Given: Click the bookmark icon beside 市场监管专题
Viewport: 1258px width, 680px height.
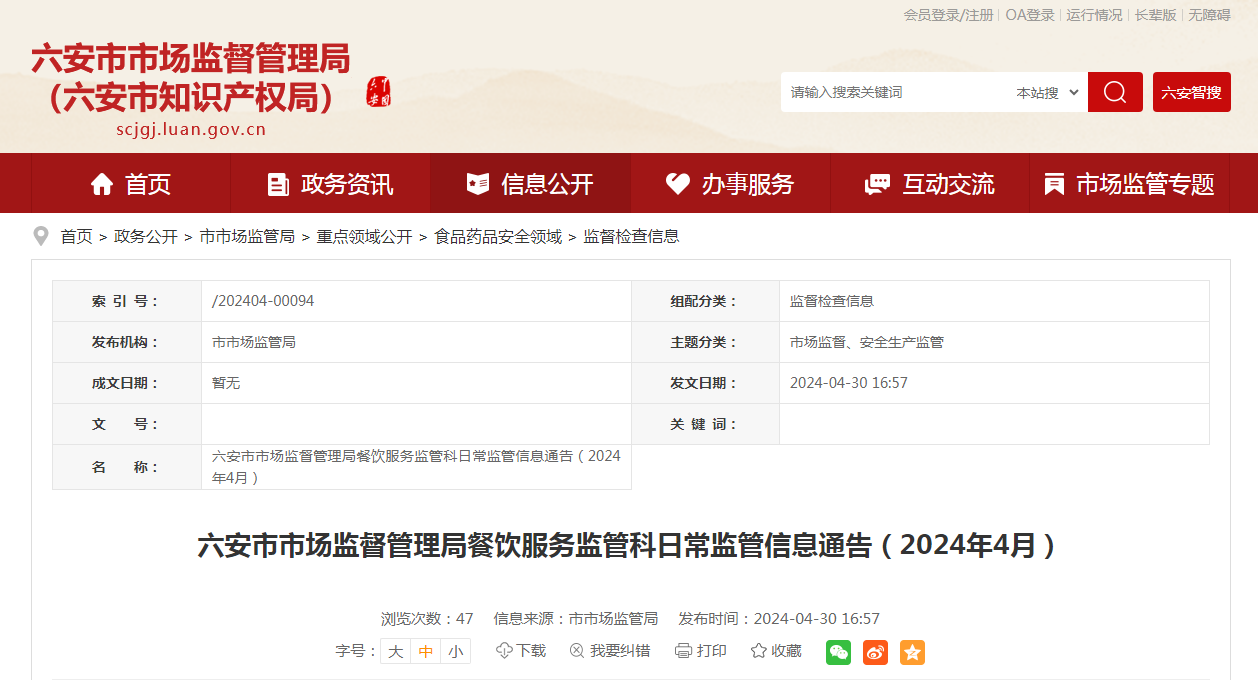Looking at the screenshot, I should click(1054, 184).
